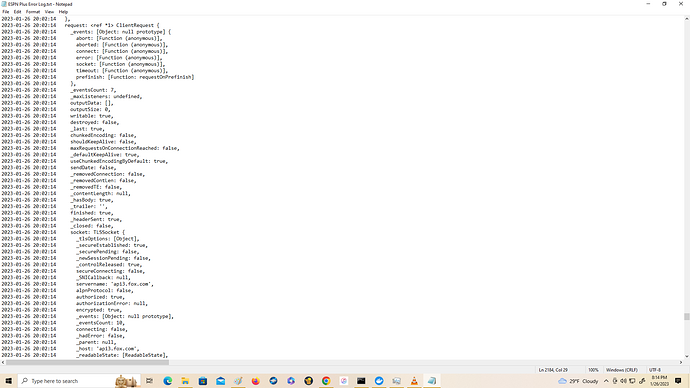Launch Google Chrome from taskbar
The height and width of the screenshot is (388, 690).
[x=326, y=381]
